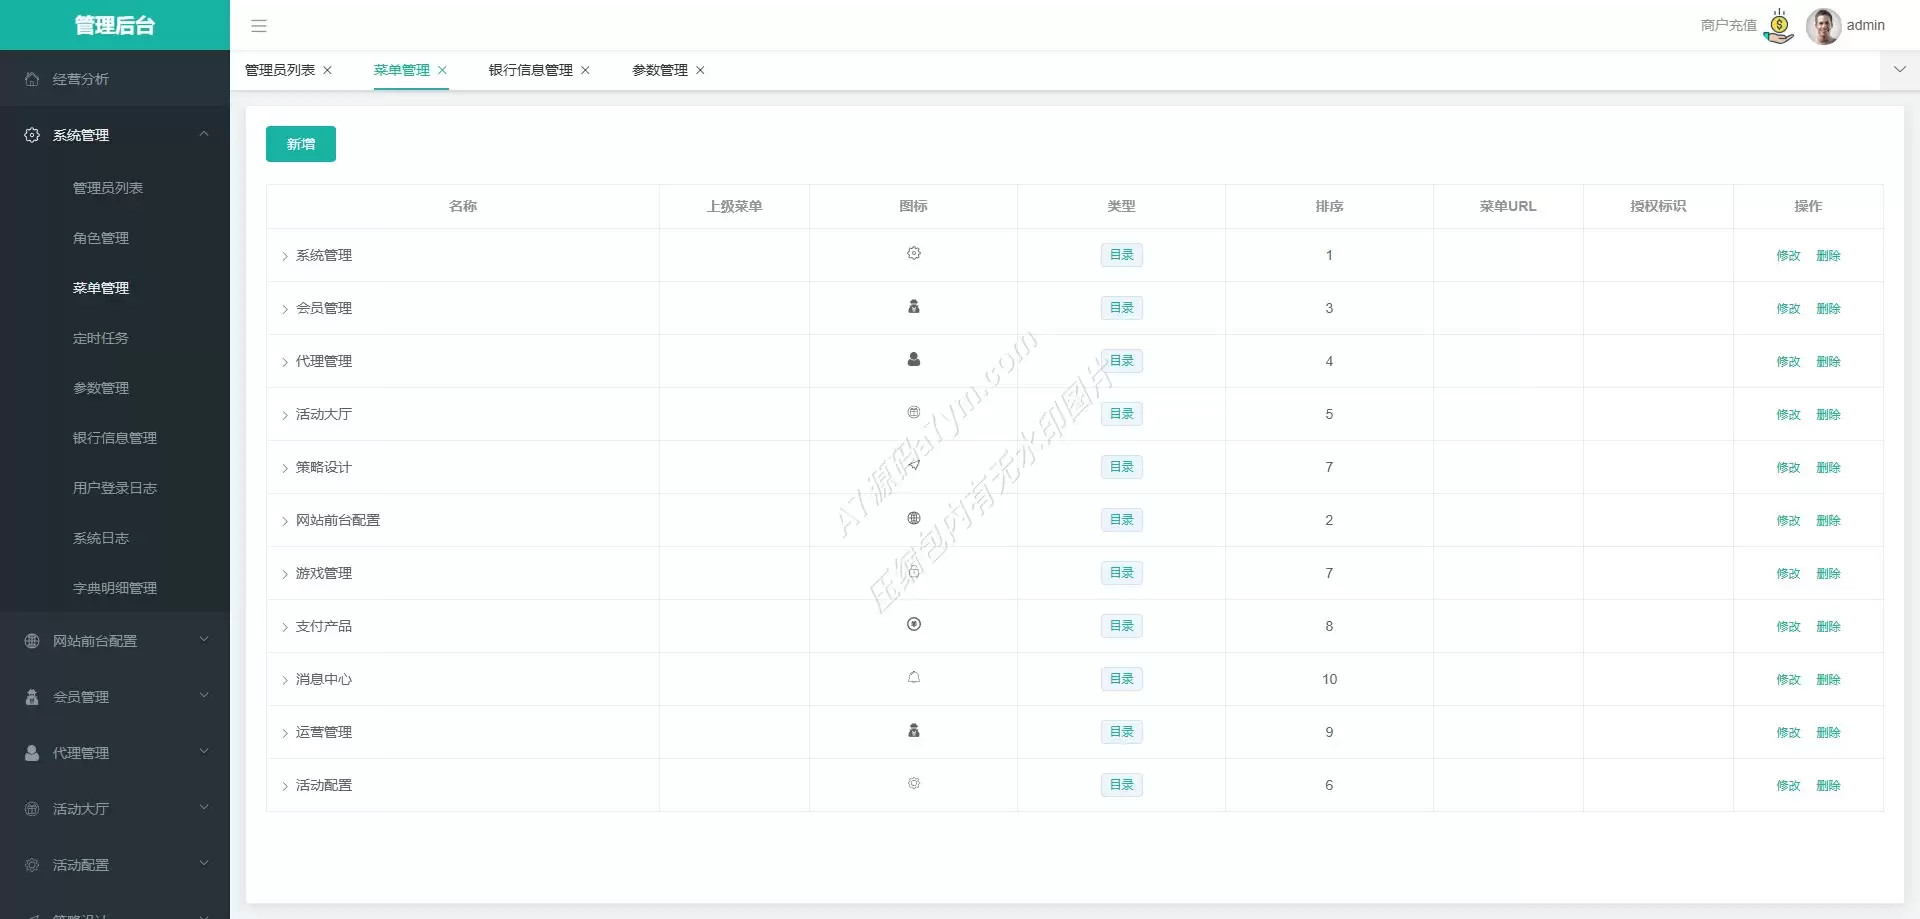Open 用户登录日志 in the sidebar
Image resolution: width=1920 pixels, height=919 pixels.
point(115,488)
